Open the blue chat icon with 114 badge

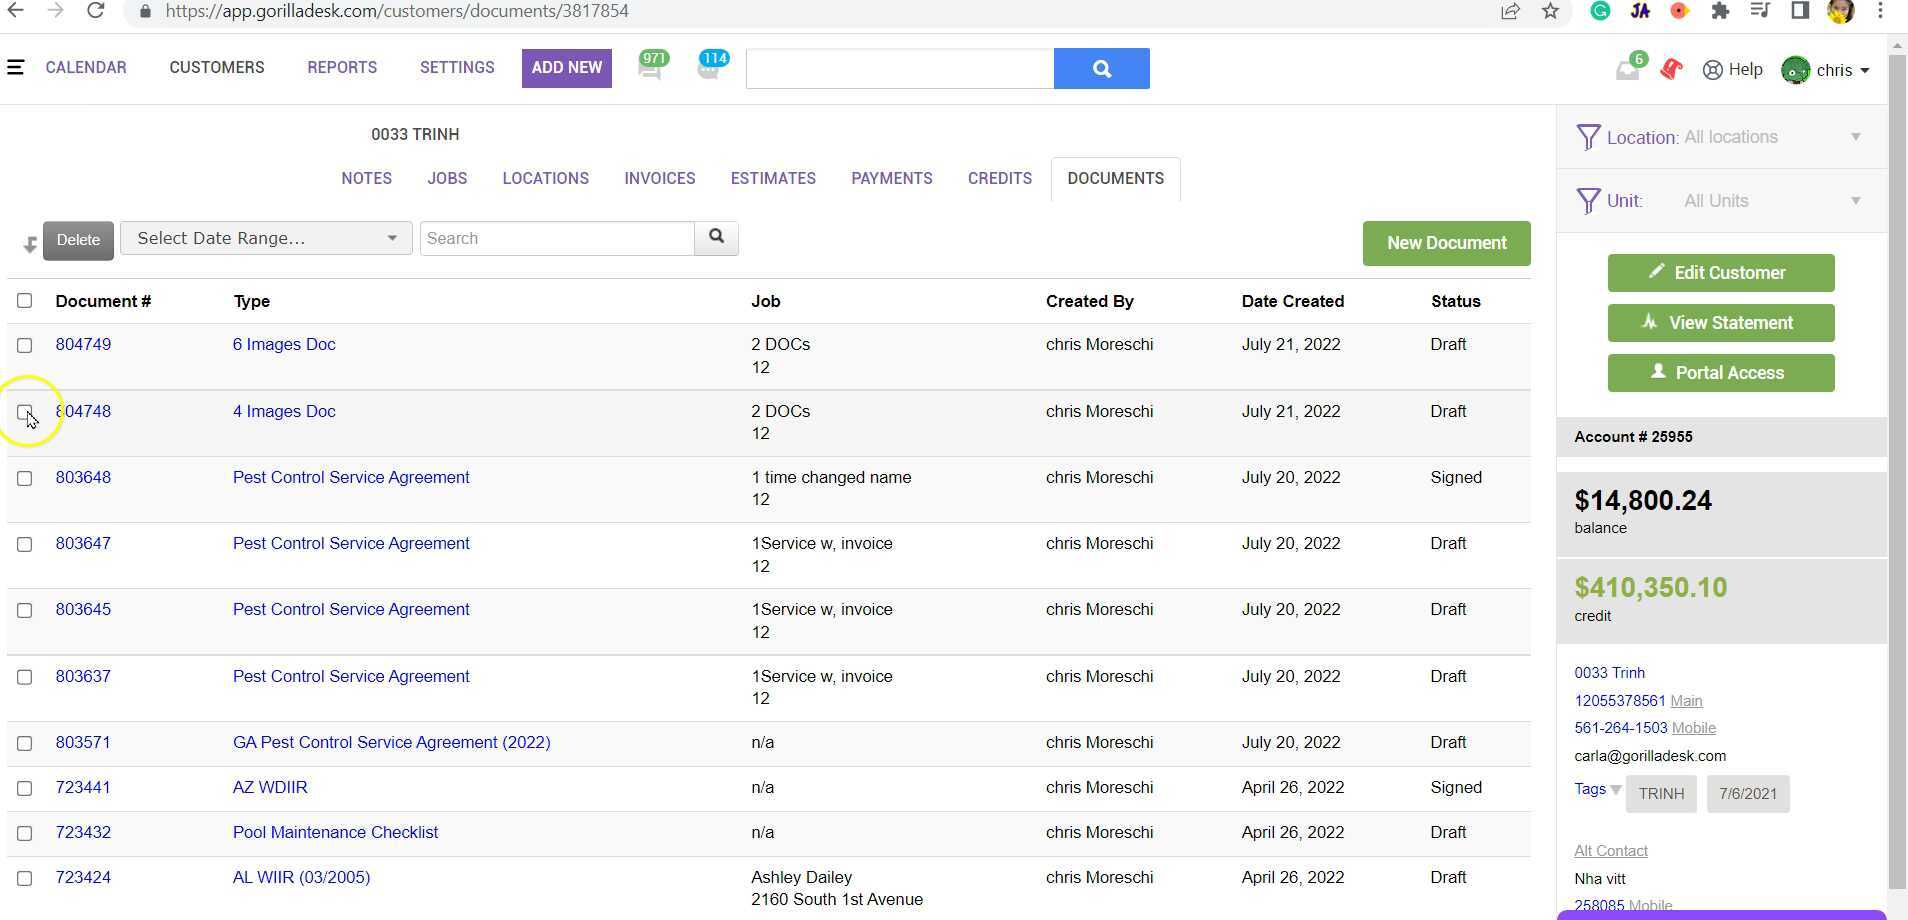pyautogui.click(x=710, y=68)
